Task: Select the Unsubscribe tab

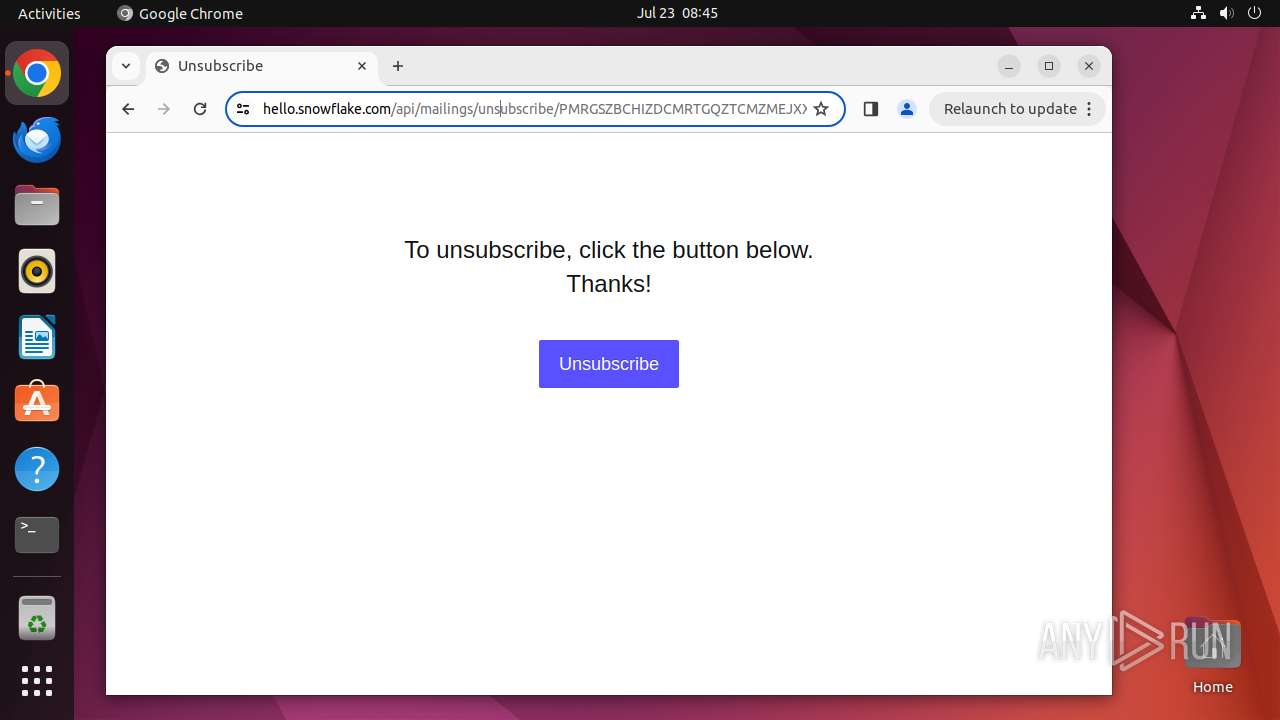Action: point(262,66)
